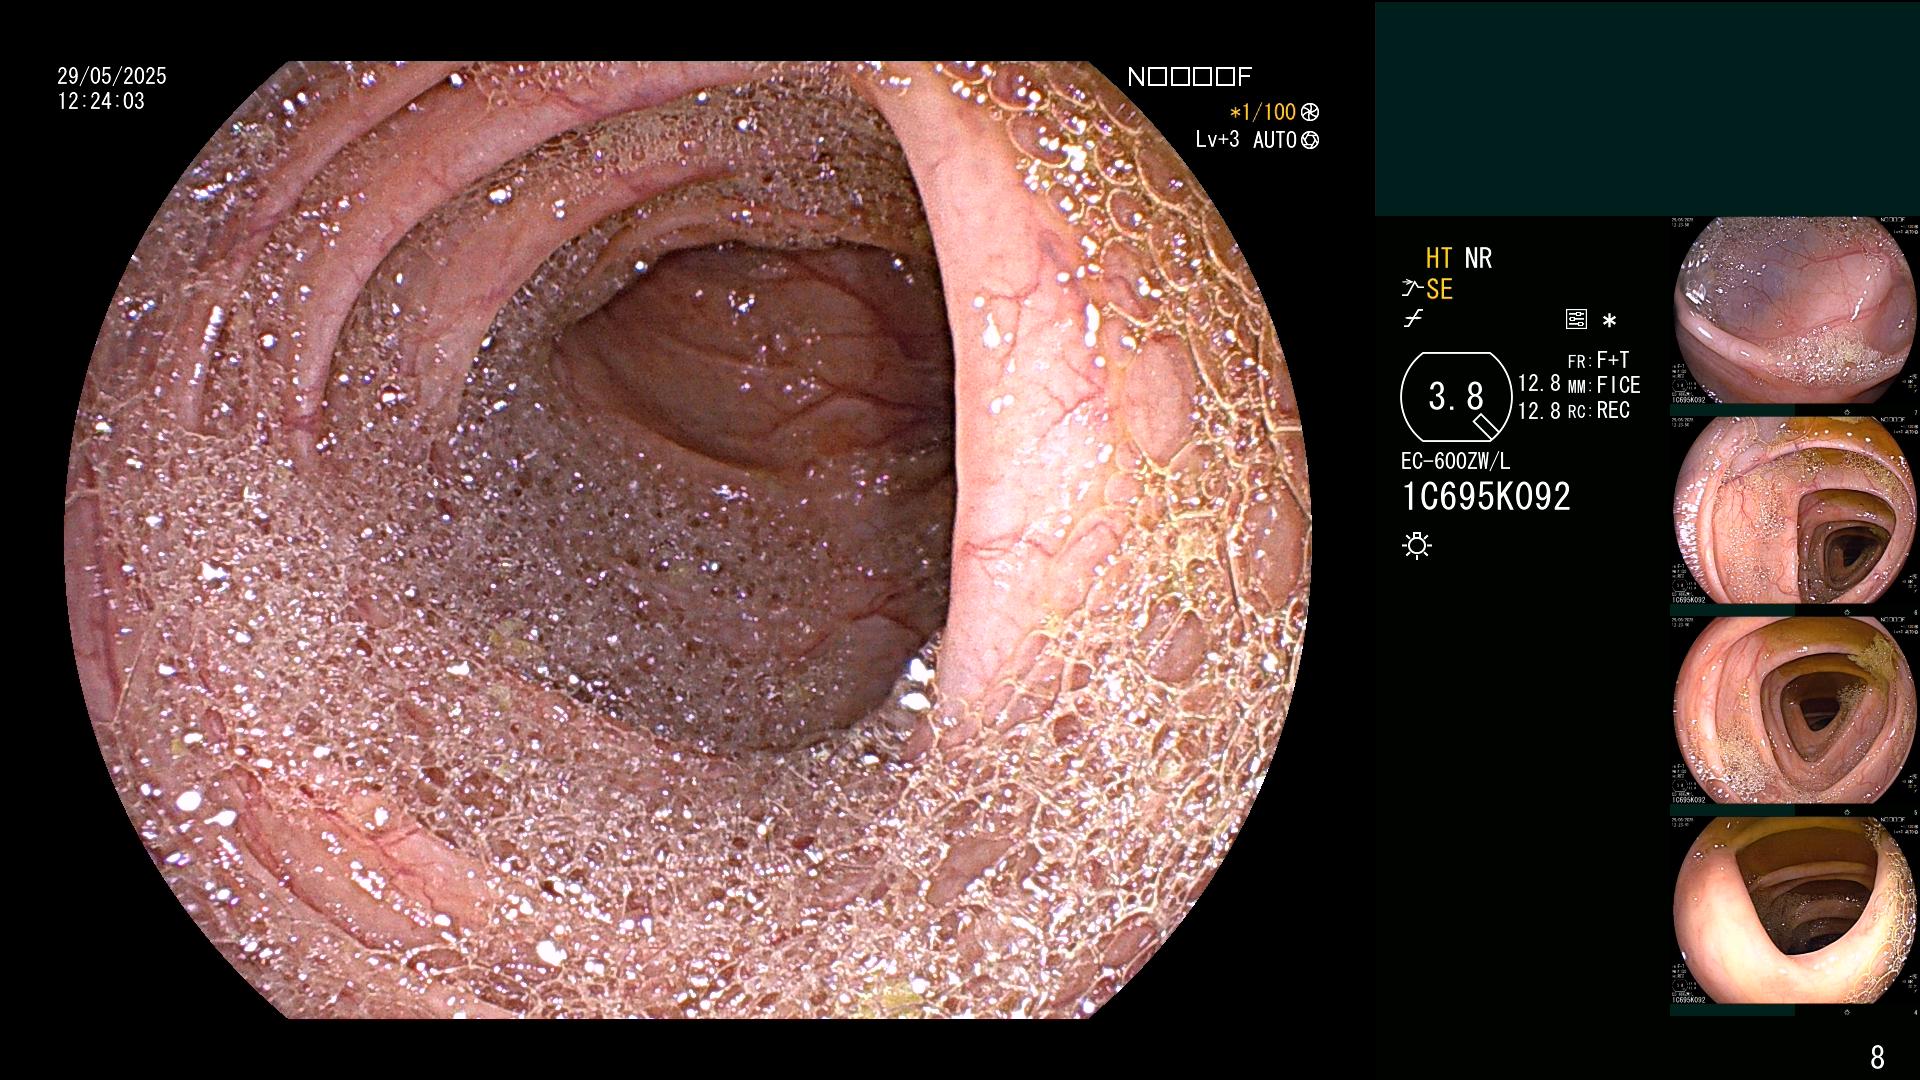1920x1080 pixels.
Task: Click the MM: FICE setting
Action: 1604,385
